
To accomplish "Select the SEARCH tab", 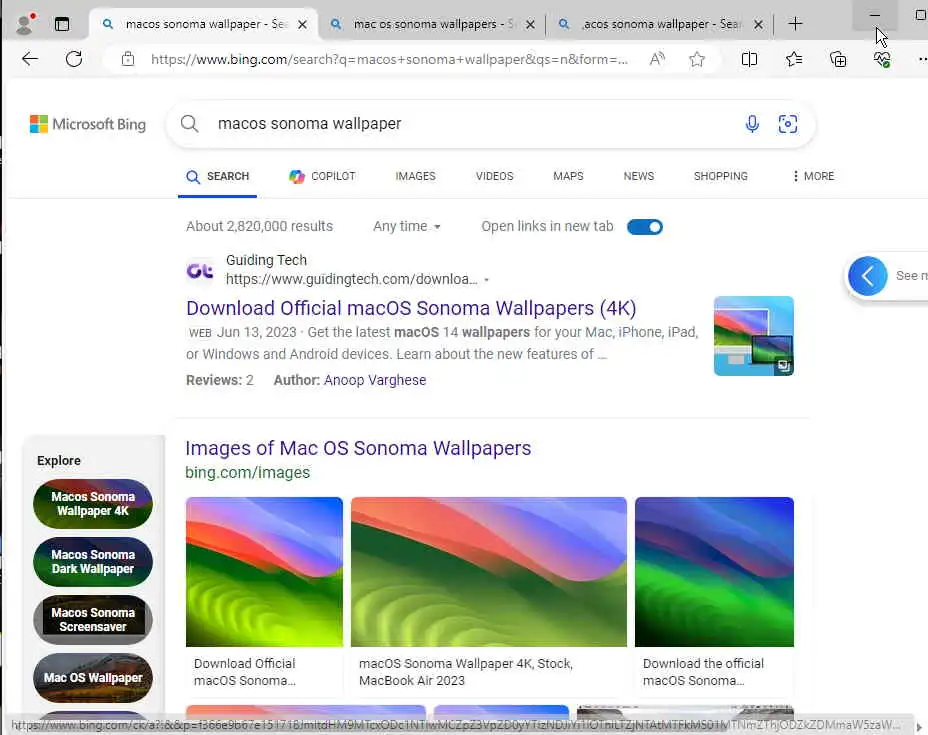I will coord(217,176).
